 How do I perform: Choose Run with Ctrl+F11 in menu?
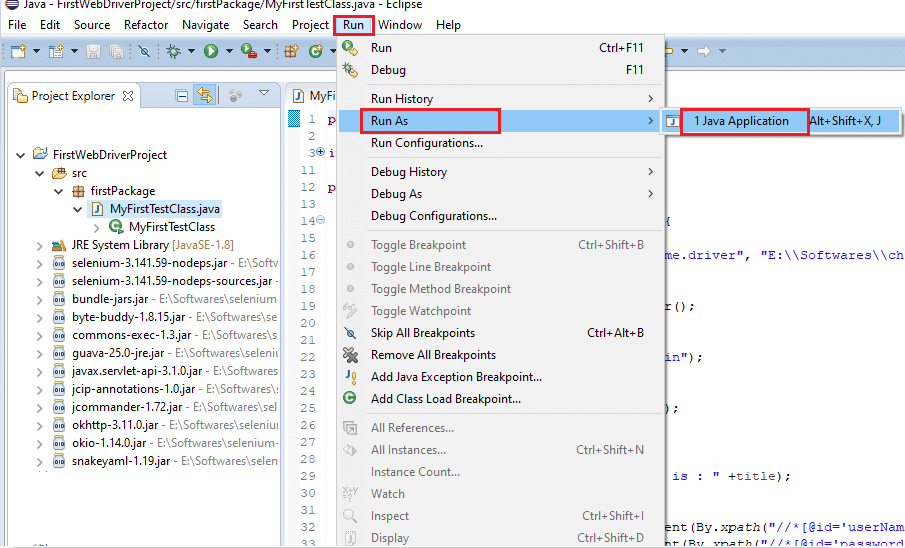click(x=501, y=48)
